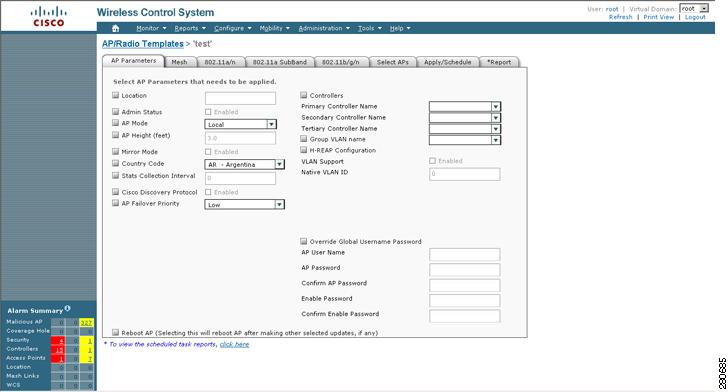Click the Mesh Links alarm label

(x=23, y=376)
